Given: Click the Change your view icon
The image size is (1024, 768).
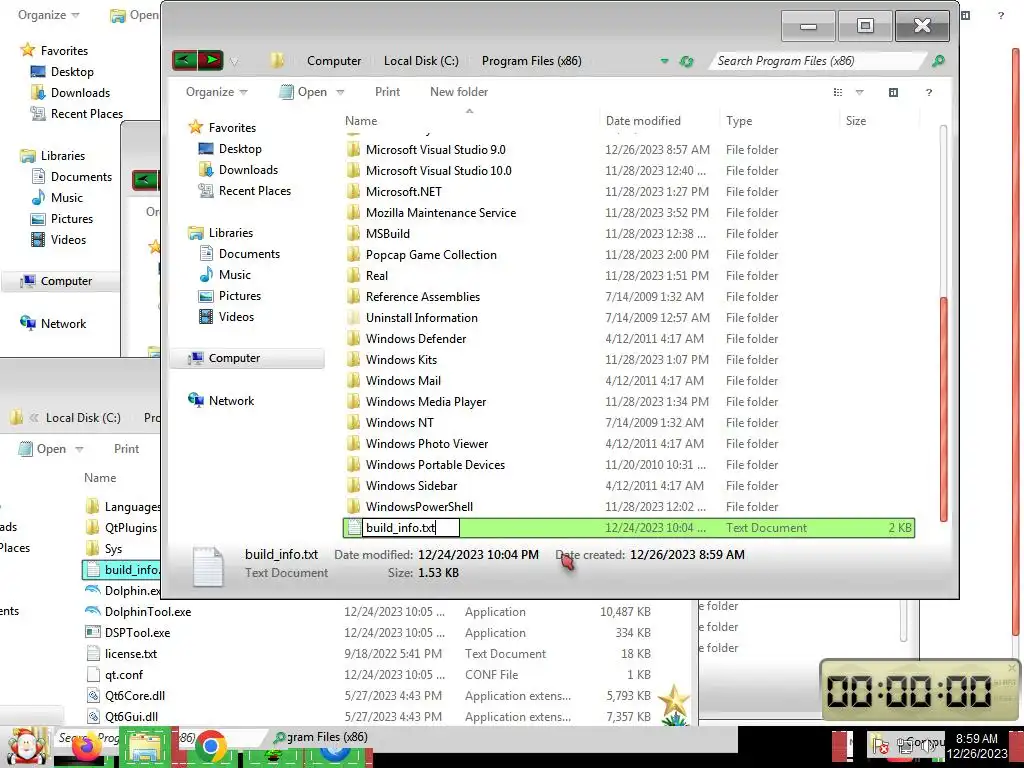Looking at the screenshot, I should [838, 93].
